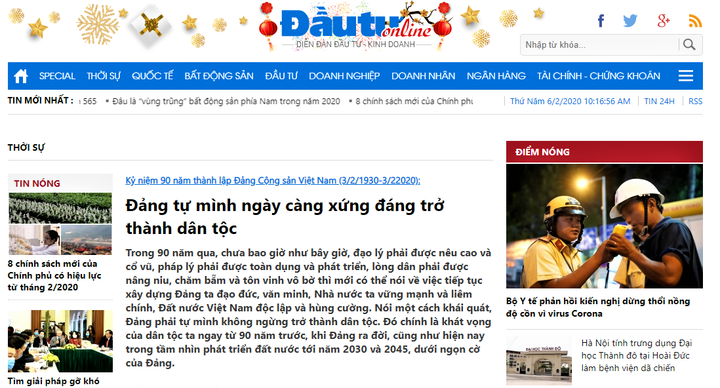Open the 'Kỷ niệm 90 năm thành lập Đảng' link

(x=273, y=180)
